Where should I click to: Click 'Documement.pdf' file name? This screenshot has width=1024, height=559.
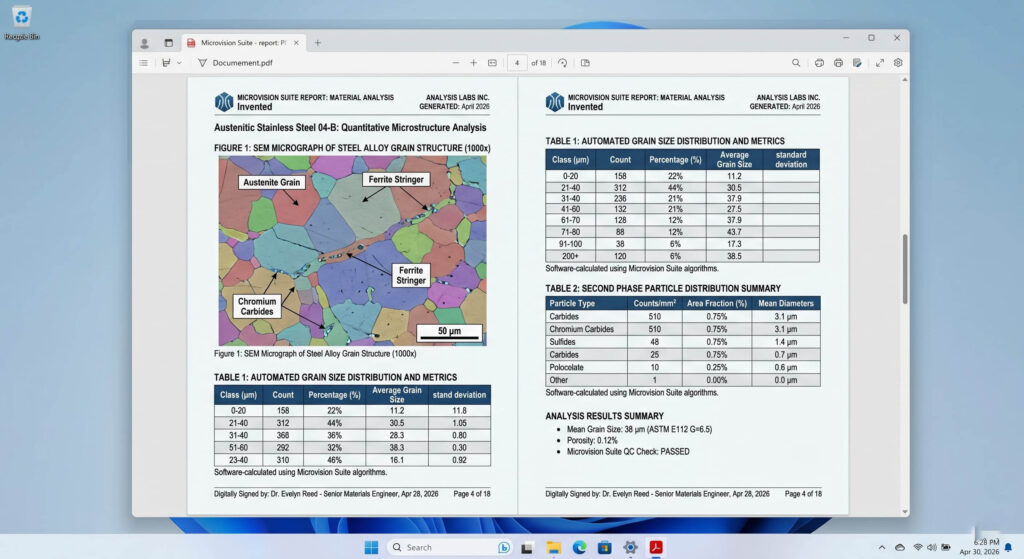[x=242, y=63]
